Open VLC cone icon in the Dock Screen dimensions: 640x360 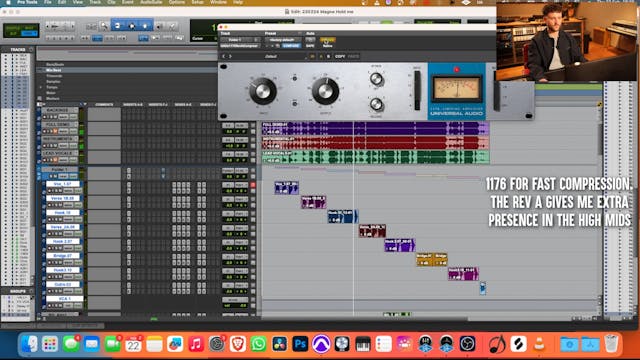coord(539,344)
